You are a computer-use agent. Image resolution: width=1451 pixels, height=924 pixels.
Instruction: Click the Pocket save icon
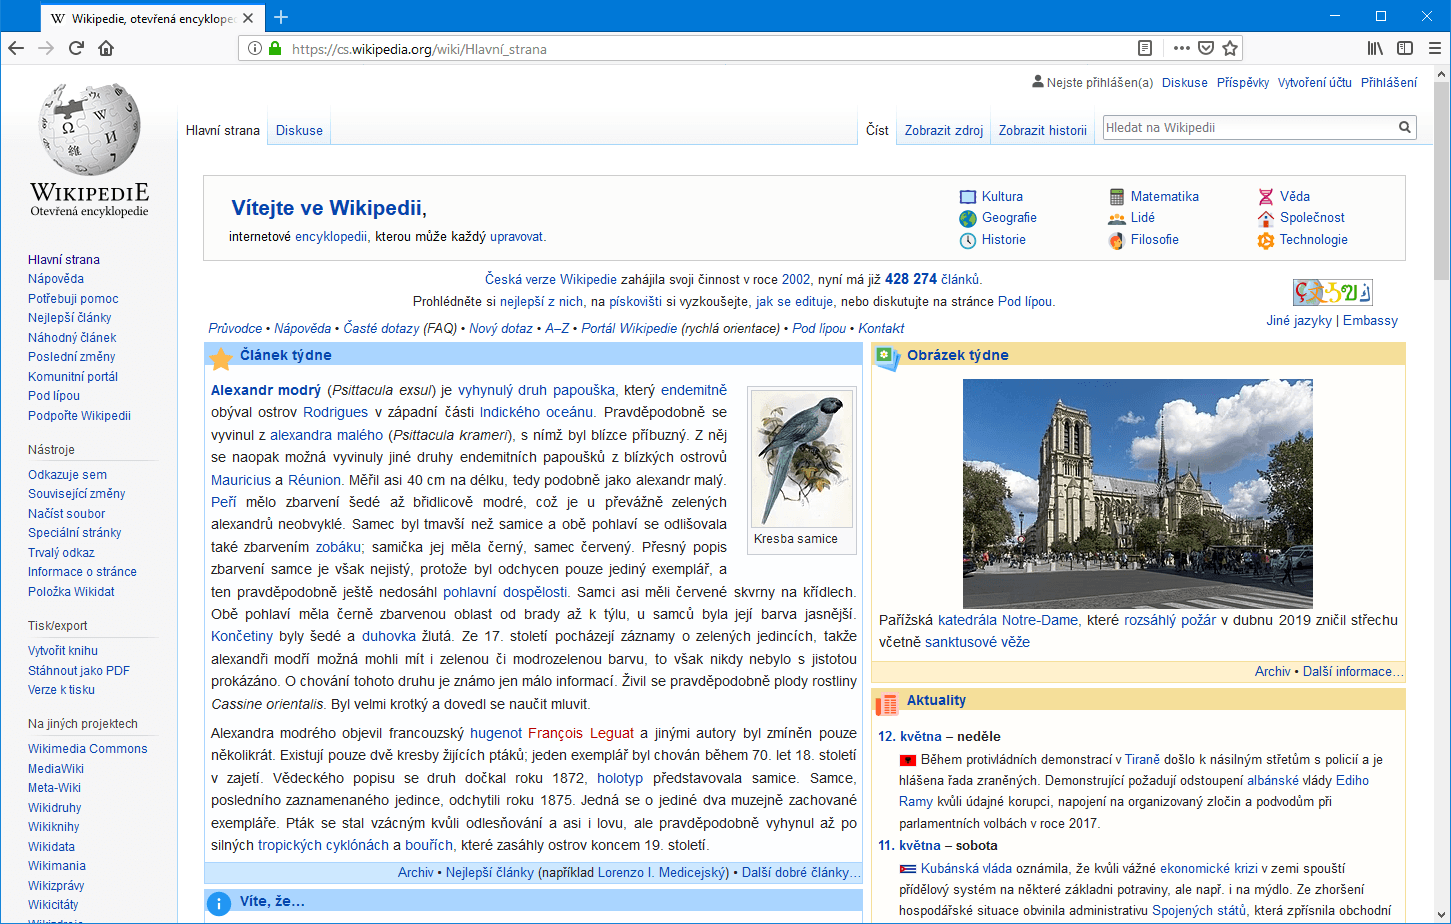[1206, 48]
